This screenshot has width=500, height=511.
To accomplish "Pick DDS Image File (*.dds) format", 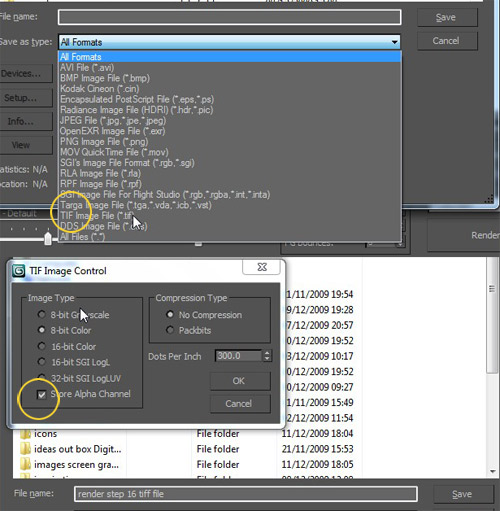I will pyautogui.click(x=230, y=226).
